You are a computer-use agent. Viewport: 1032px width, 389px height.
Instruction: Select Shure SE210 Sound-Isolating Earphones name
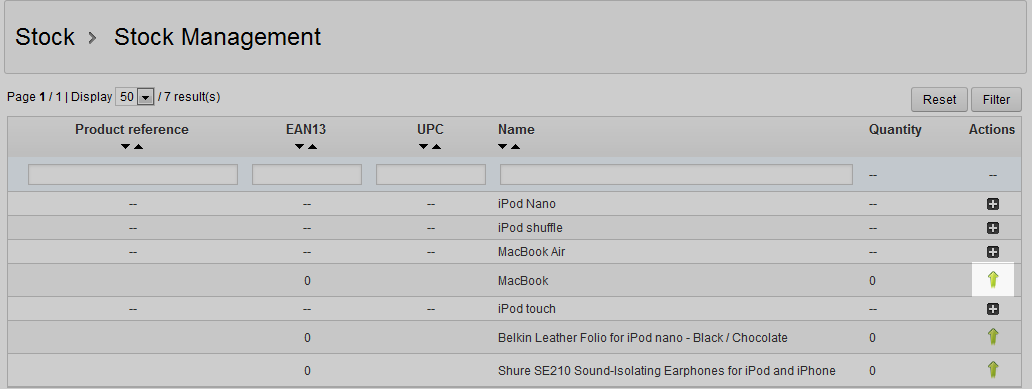pyautogui.click(x=667, y=371)
